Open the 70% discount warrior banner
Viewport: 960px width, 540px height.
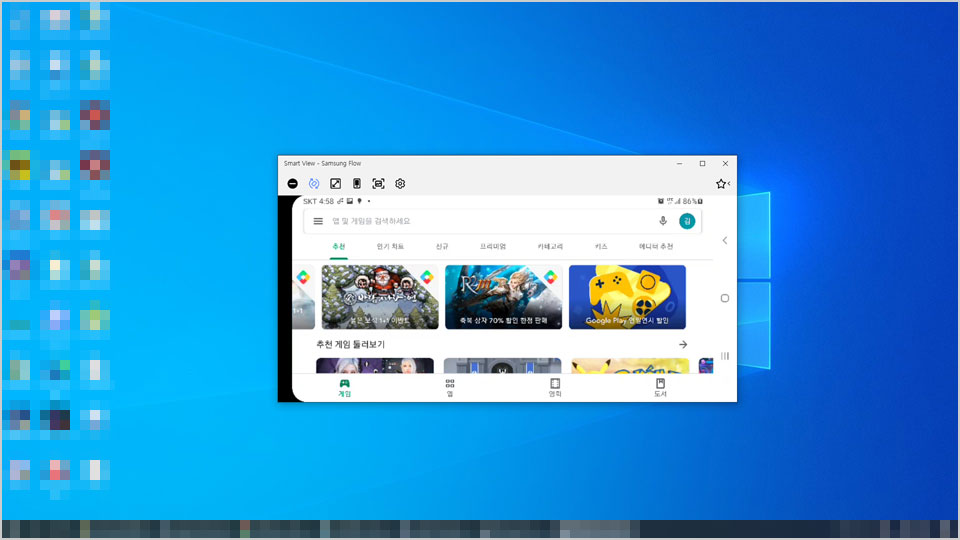coord(503,297)
